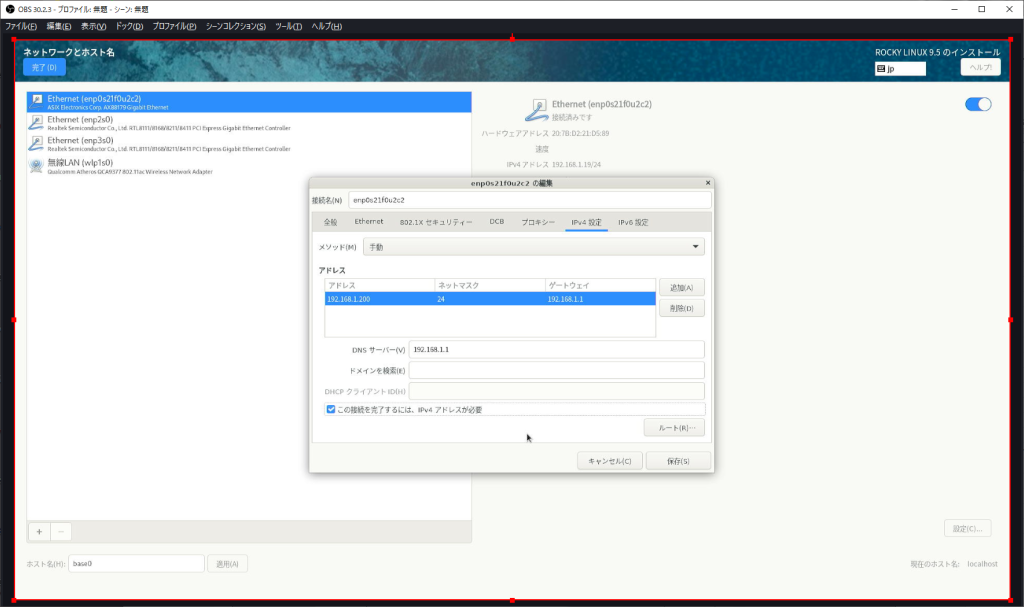Switch to the IPv6 設定 tab
Image resolution: width=1024 pixels, height=607 pixels.
(x=633, y=222)
